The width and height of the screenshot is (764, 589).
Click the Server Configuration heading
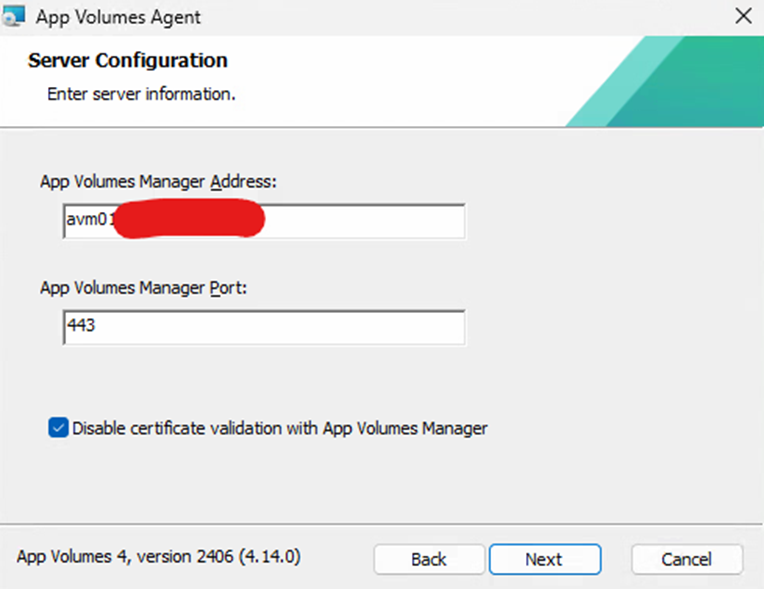click(128, 61)
